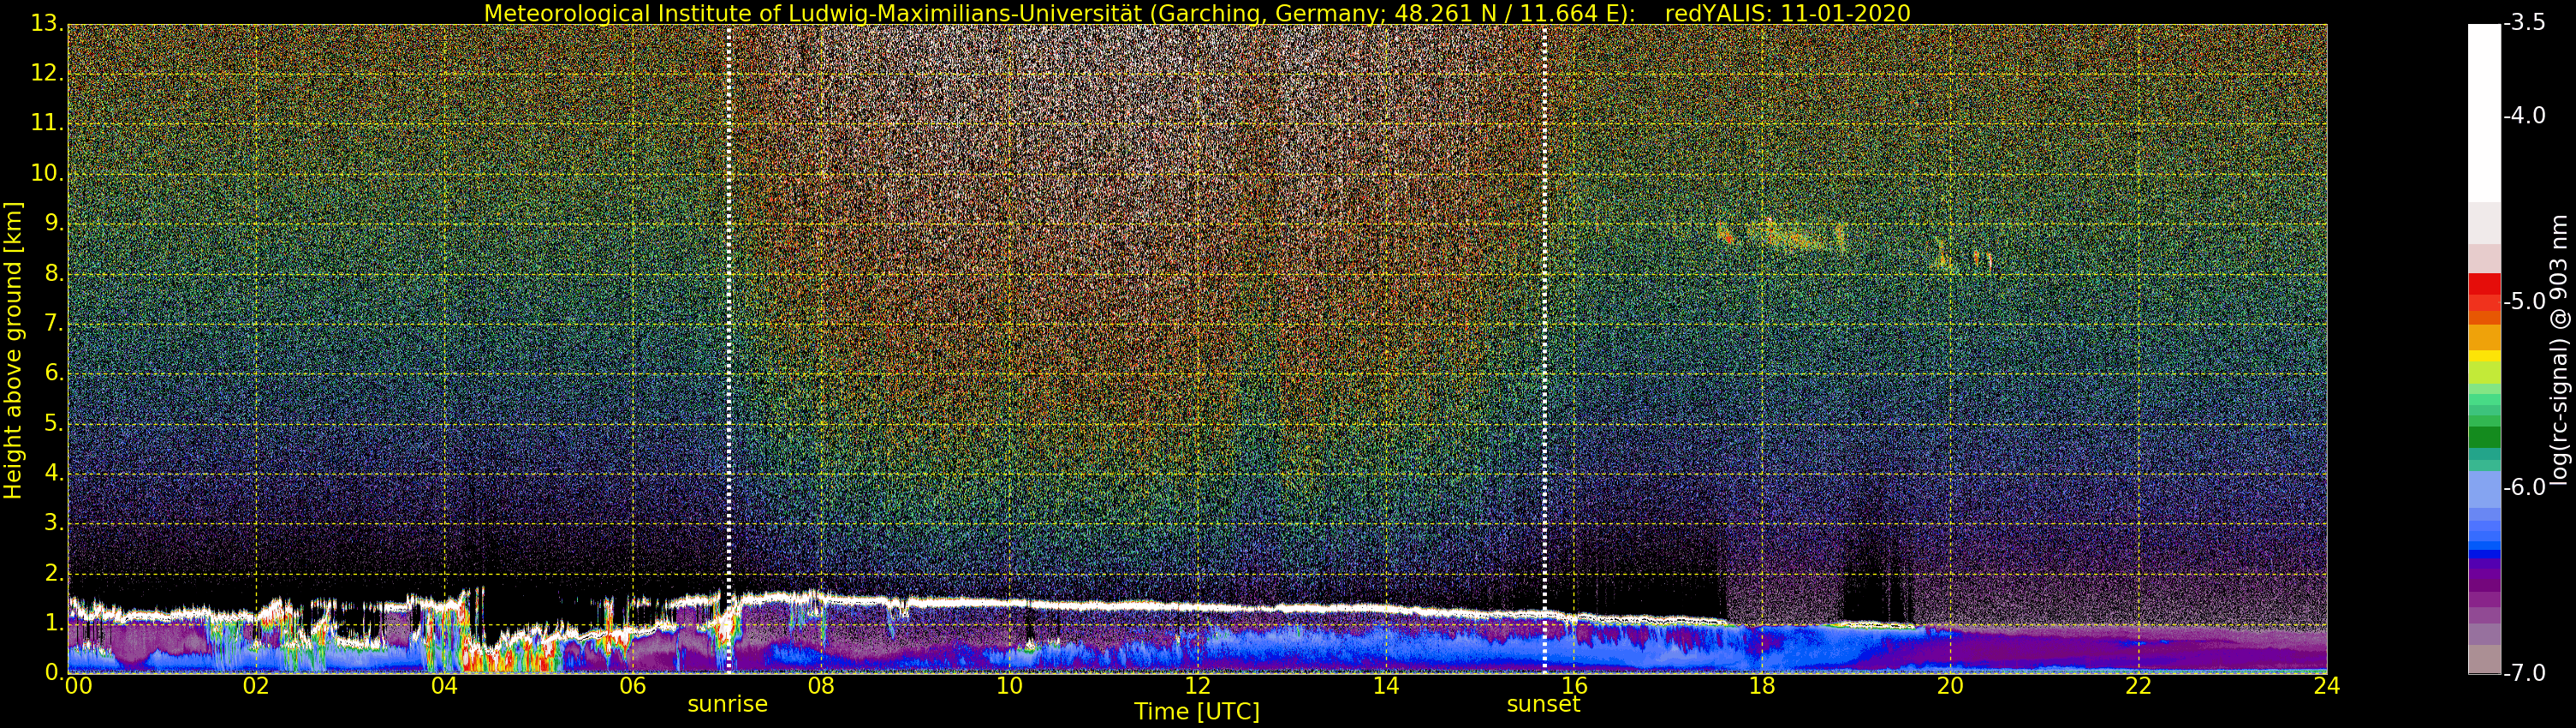Click the x-axis tick label '04'
Screen dimensions: 2576x728
point(444,685)
